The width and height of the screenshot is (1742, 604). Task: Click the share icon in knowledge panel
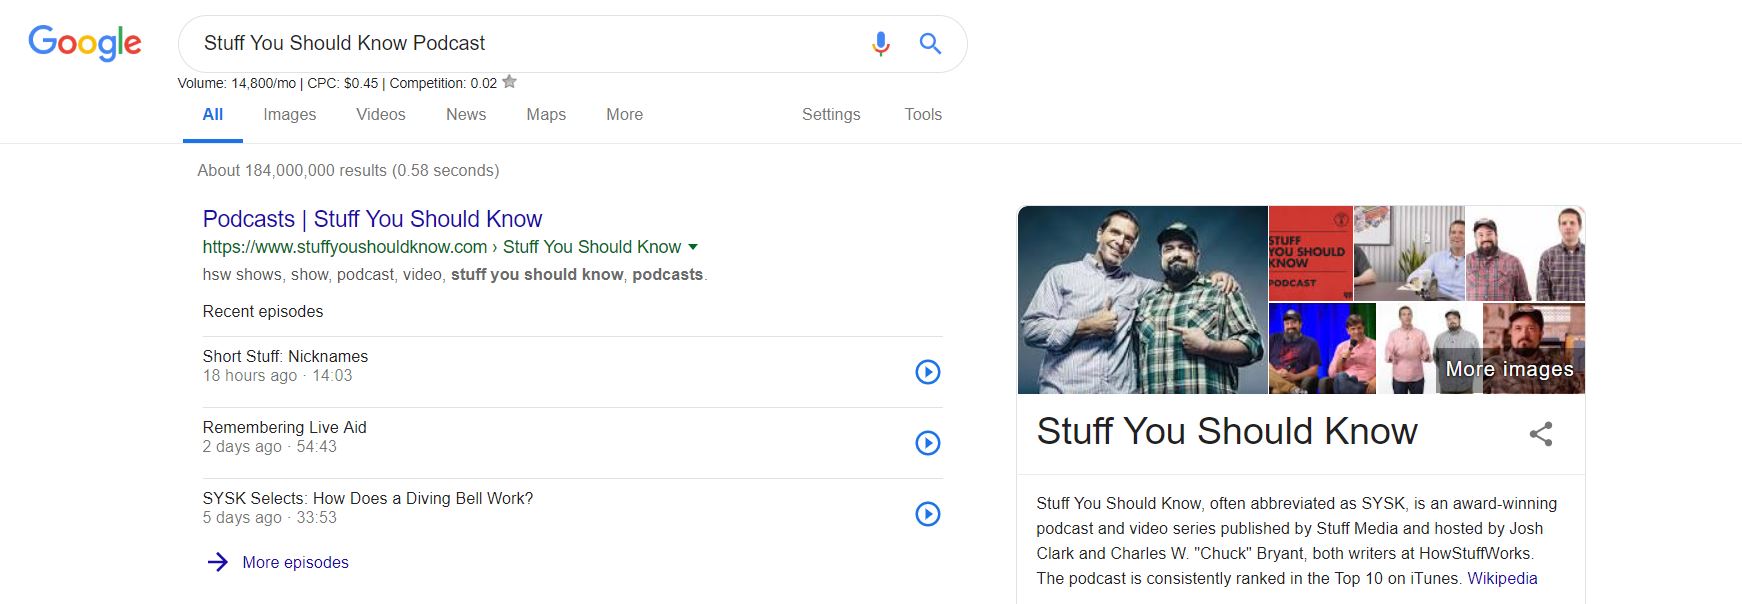[1541, 433]
